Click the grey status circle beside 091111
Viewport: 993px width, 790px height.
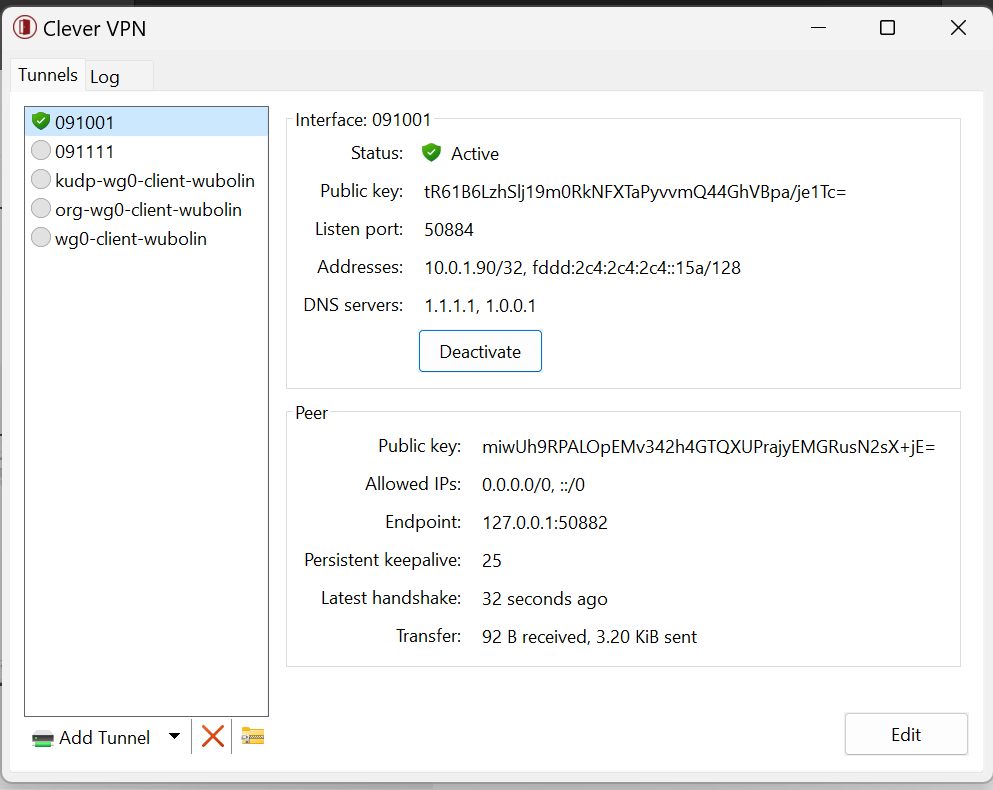pos(41,151)
